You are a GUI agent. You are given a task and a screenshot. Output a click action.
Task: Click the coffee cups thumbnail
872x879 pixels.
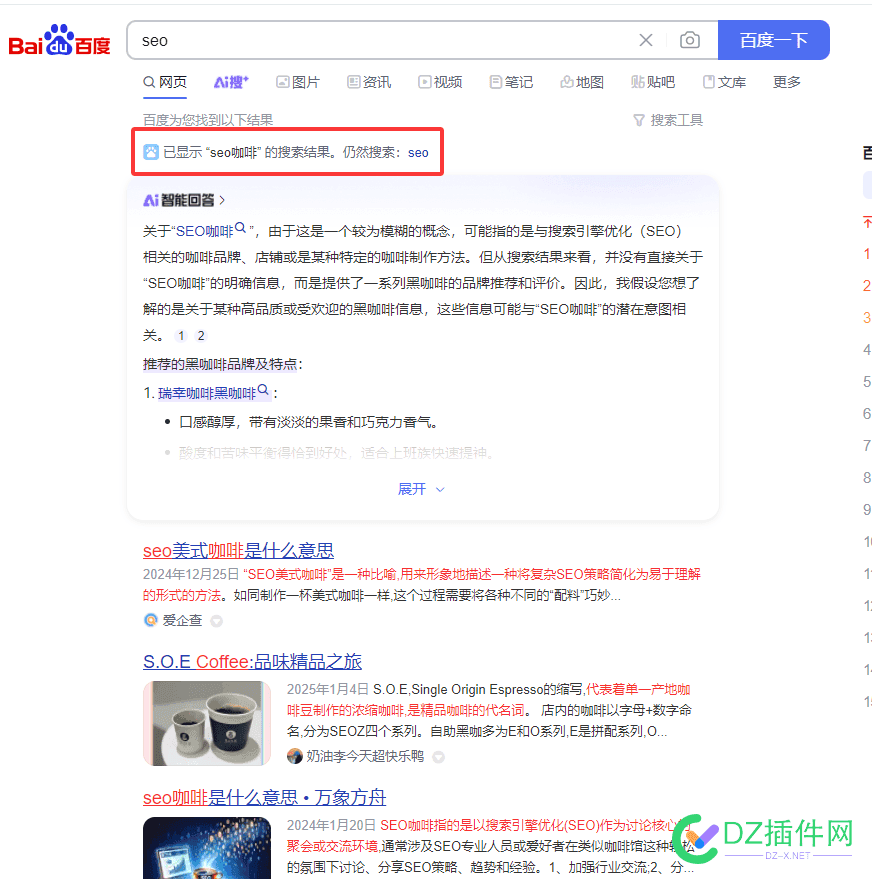[207, 723]
